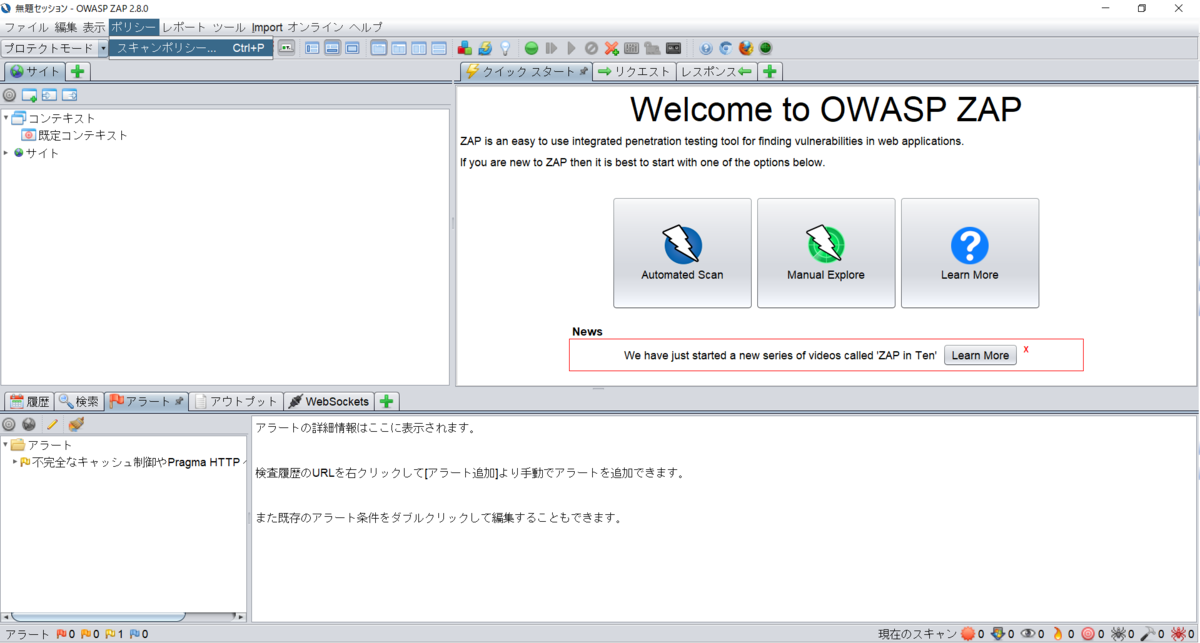
Task: Dismiss the News box with the red x
Action: (x=1026, y=350)
